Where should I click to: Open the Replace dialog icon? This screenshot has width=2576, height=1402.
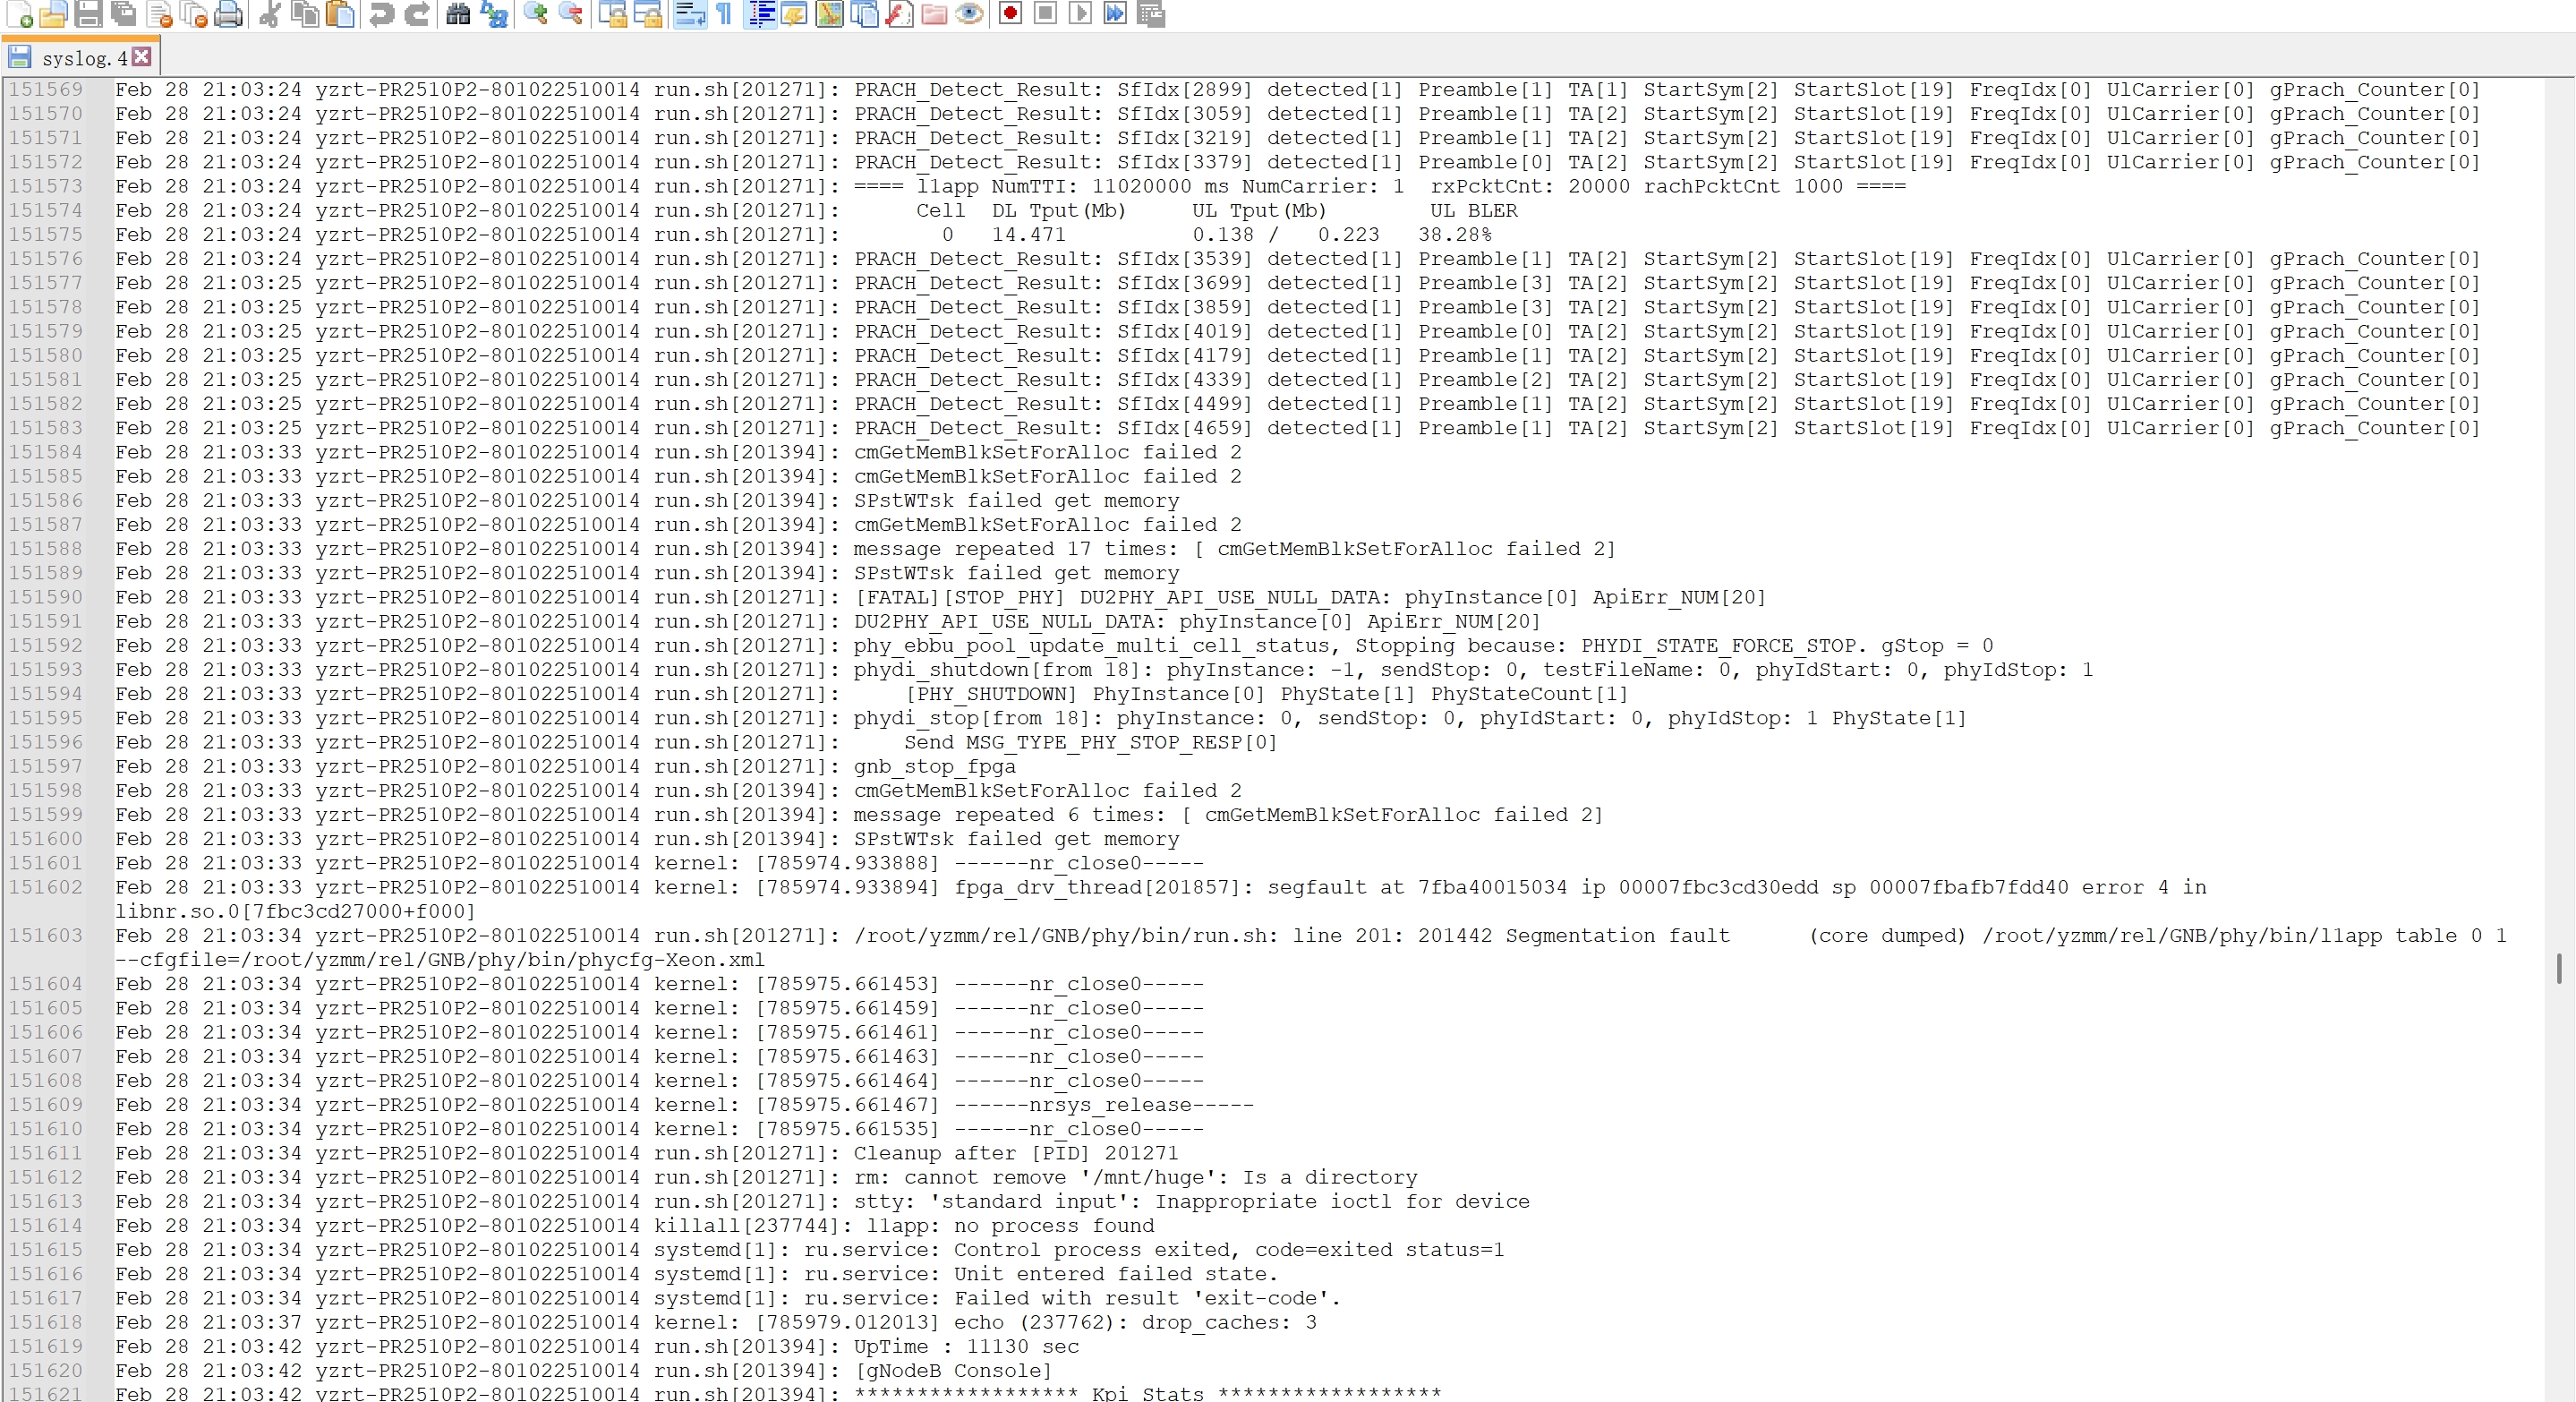(x=494, y=14)
